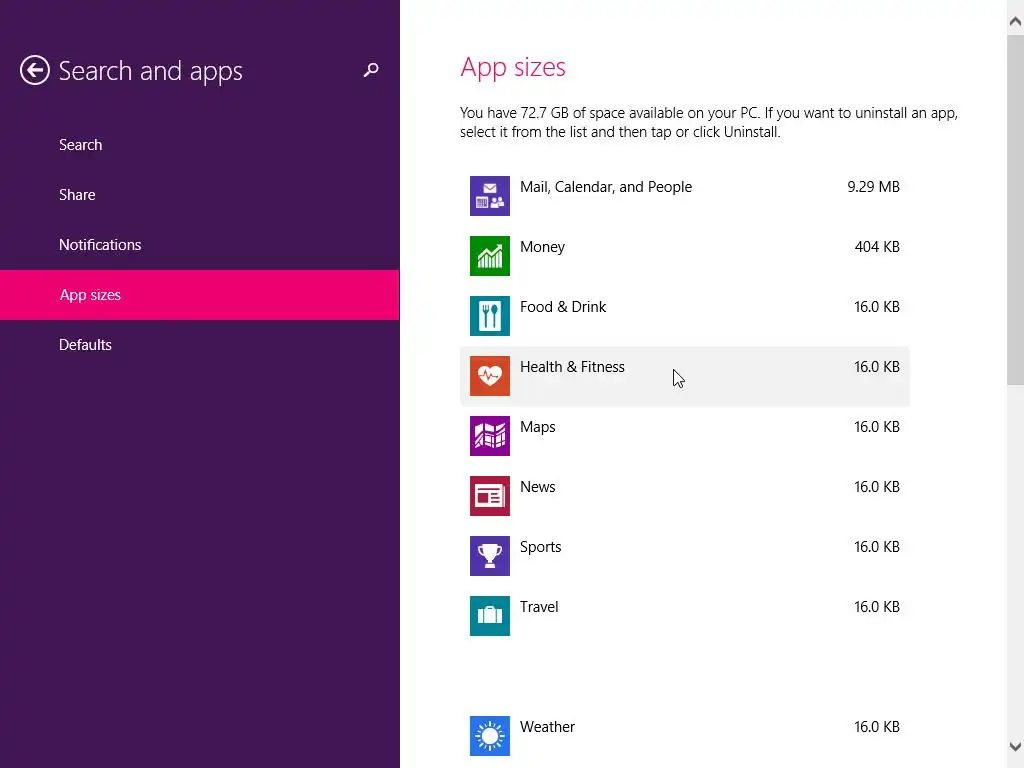Select the red News app icon
The height and width of the screenshot is (768, 1024).
(x=490, y=496)
